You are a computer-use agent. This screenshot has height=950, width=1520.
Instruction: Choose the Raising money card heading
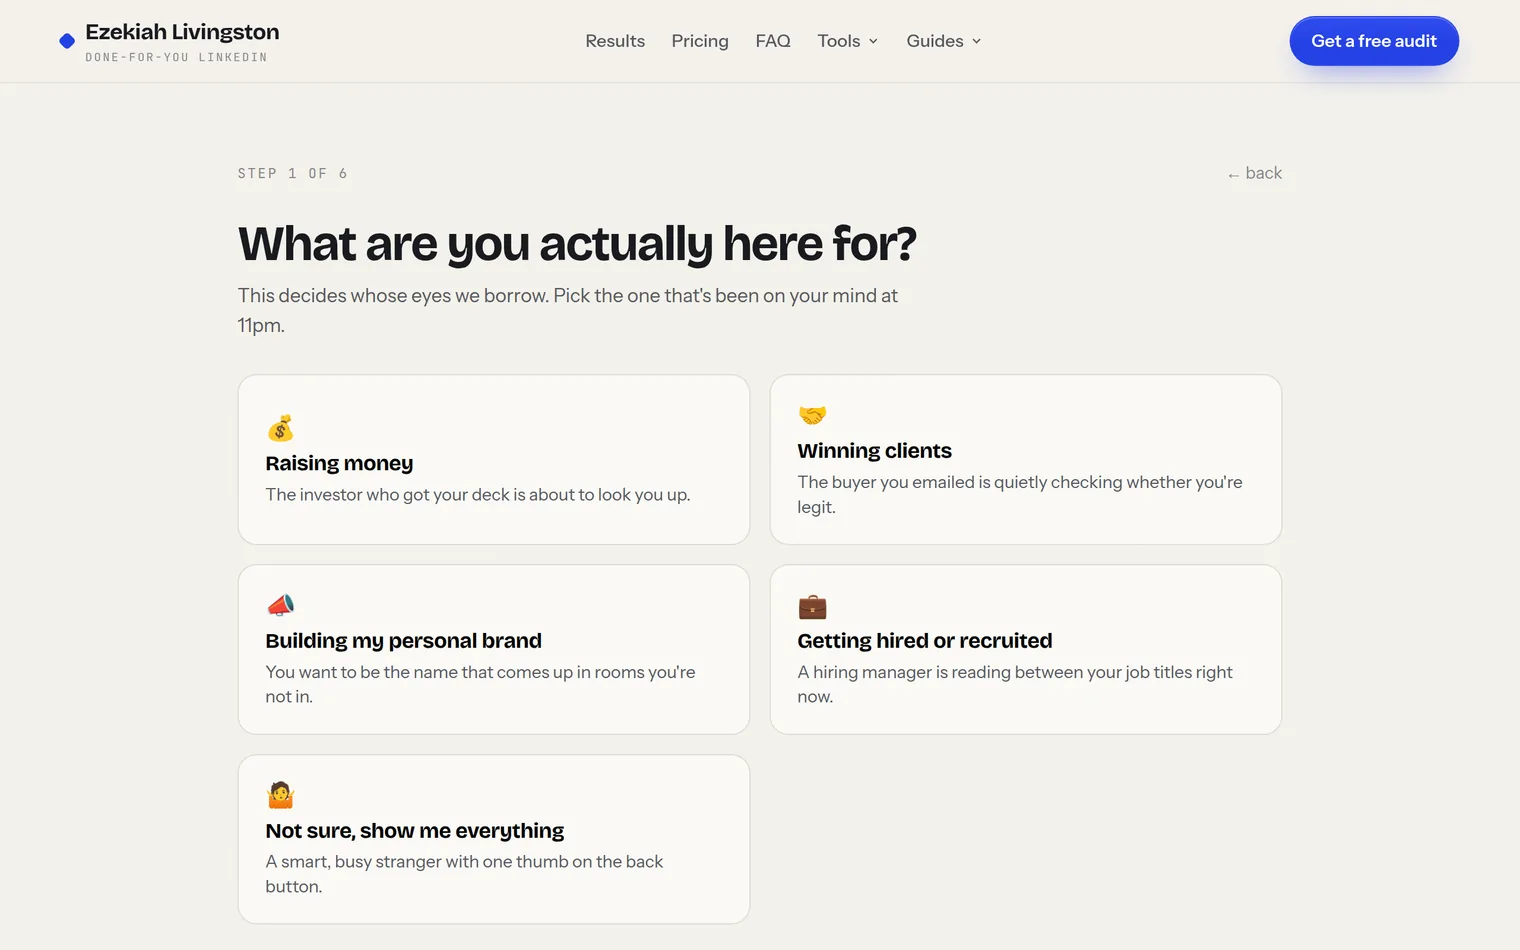click(339, 463)
